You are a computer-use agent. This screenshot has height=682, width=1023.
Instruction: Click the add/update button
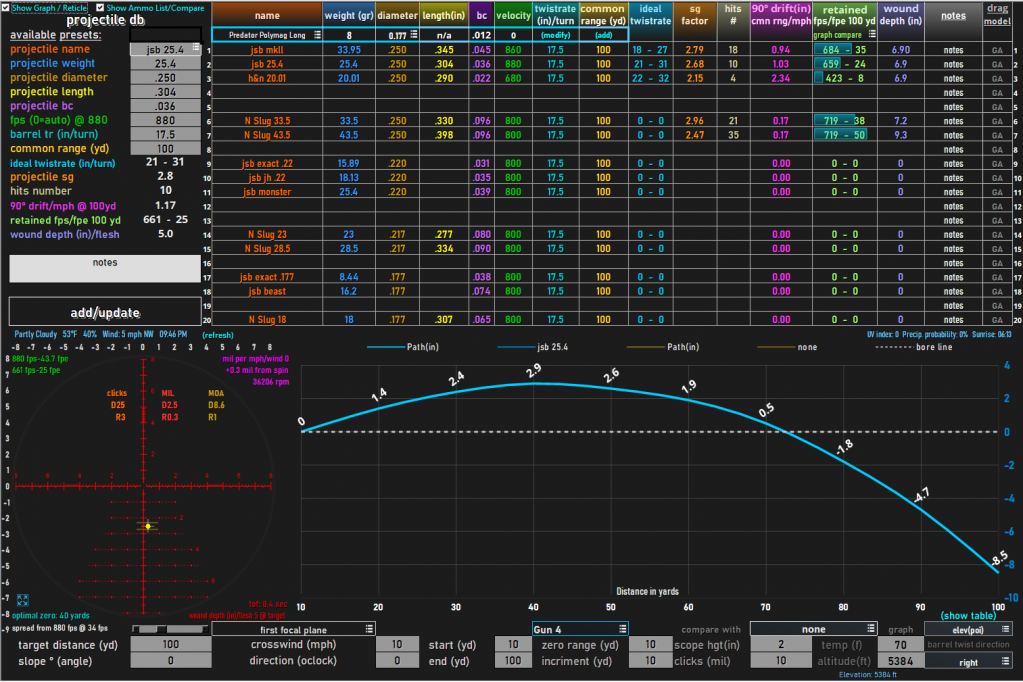click(x=105, y=313)
